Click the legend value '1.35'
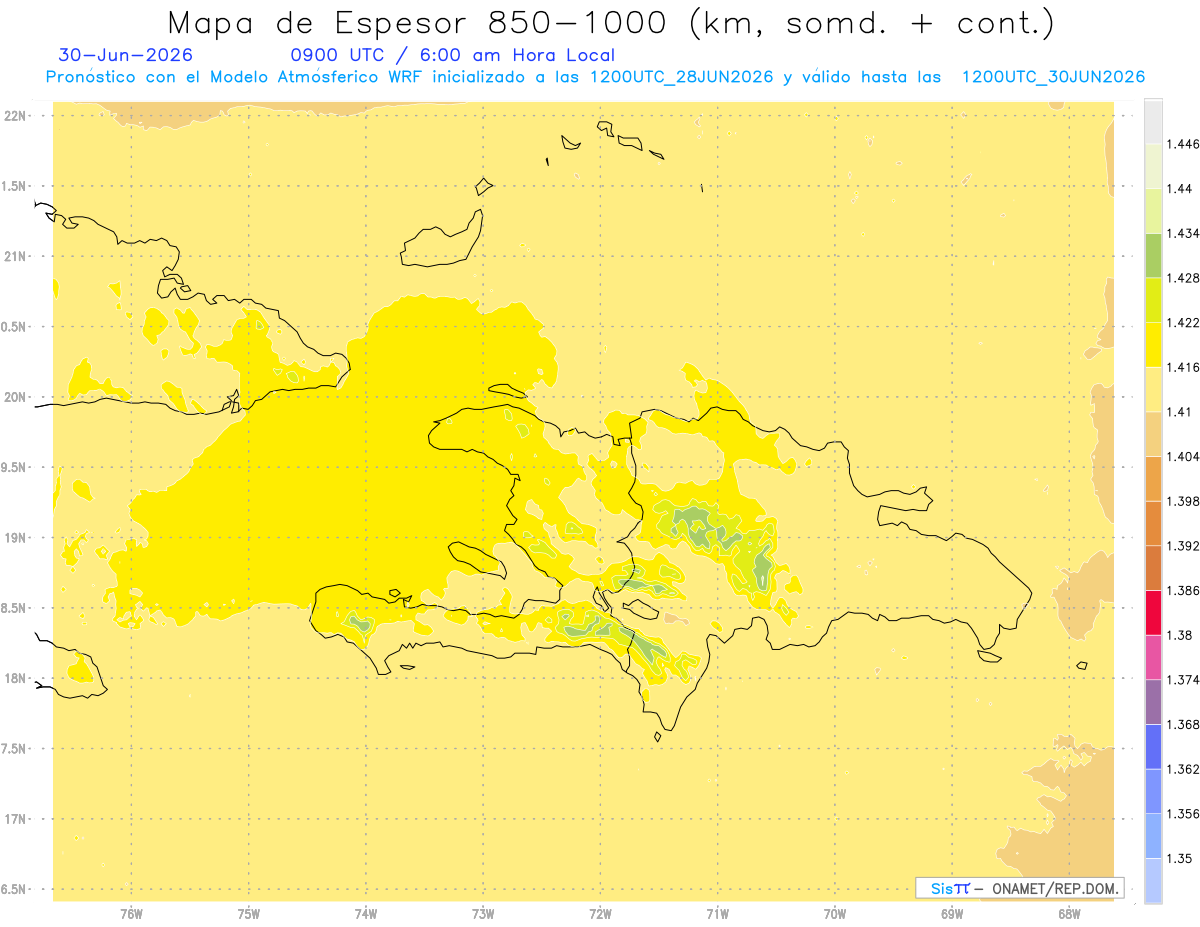The image size is (1200, 927). (1180, 858)
